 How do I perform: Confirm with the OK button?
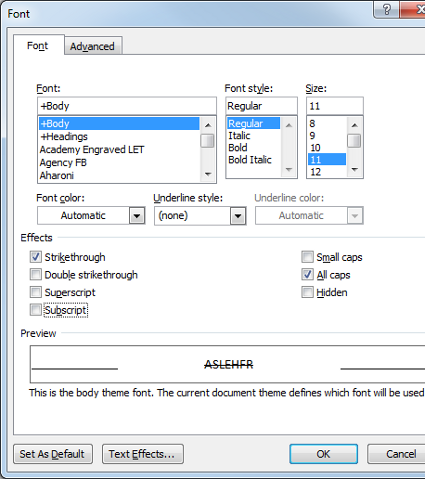[x=324, y=454]
